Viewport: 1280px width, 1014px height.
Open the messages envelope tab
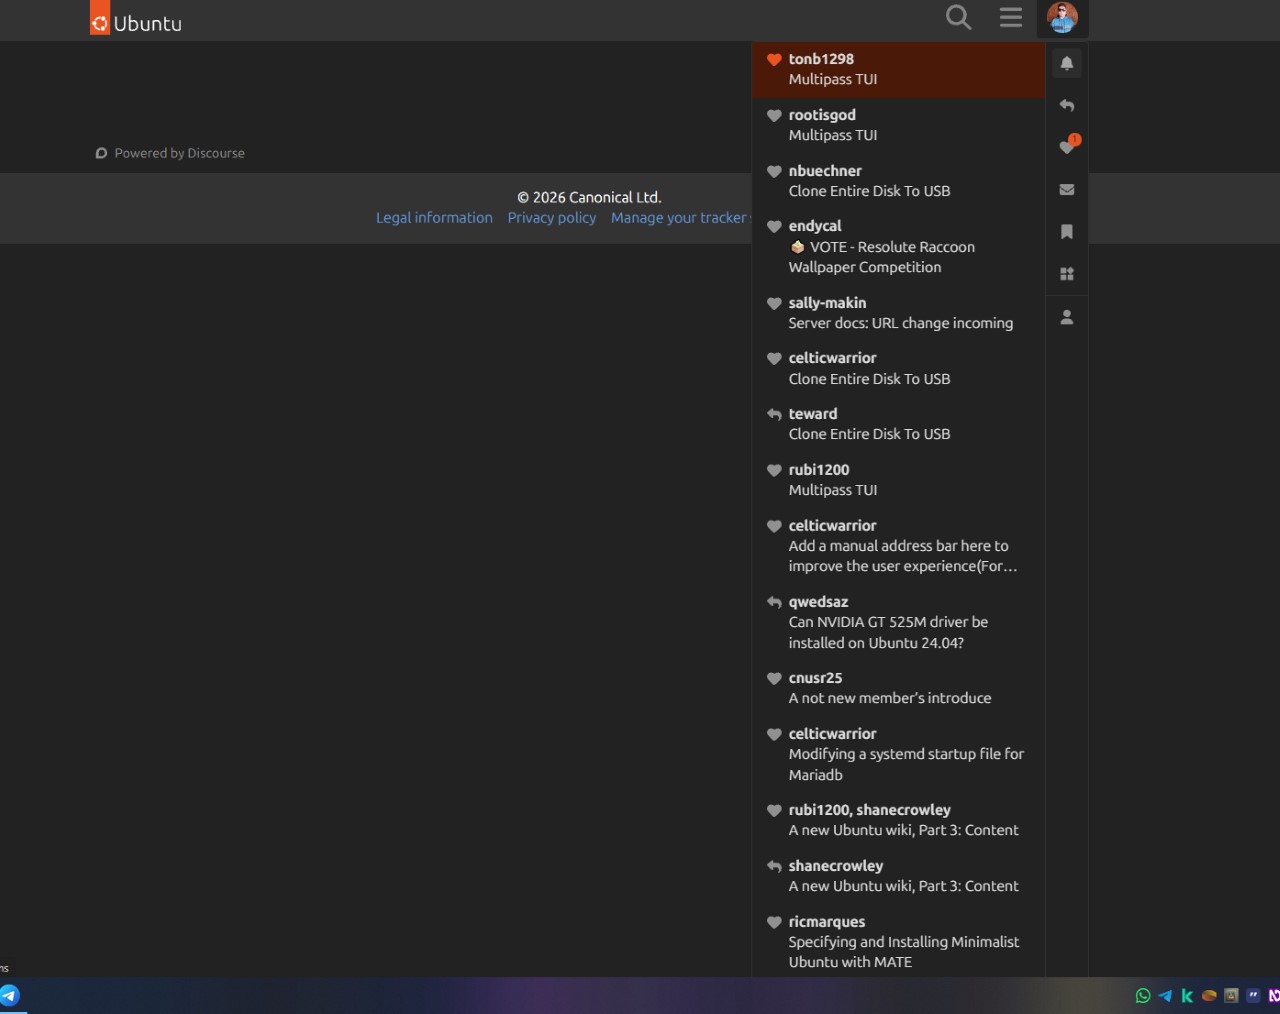tap(1067, 189)
